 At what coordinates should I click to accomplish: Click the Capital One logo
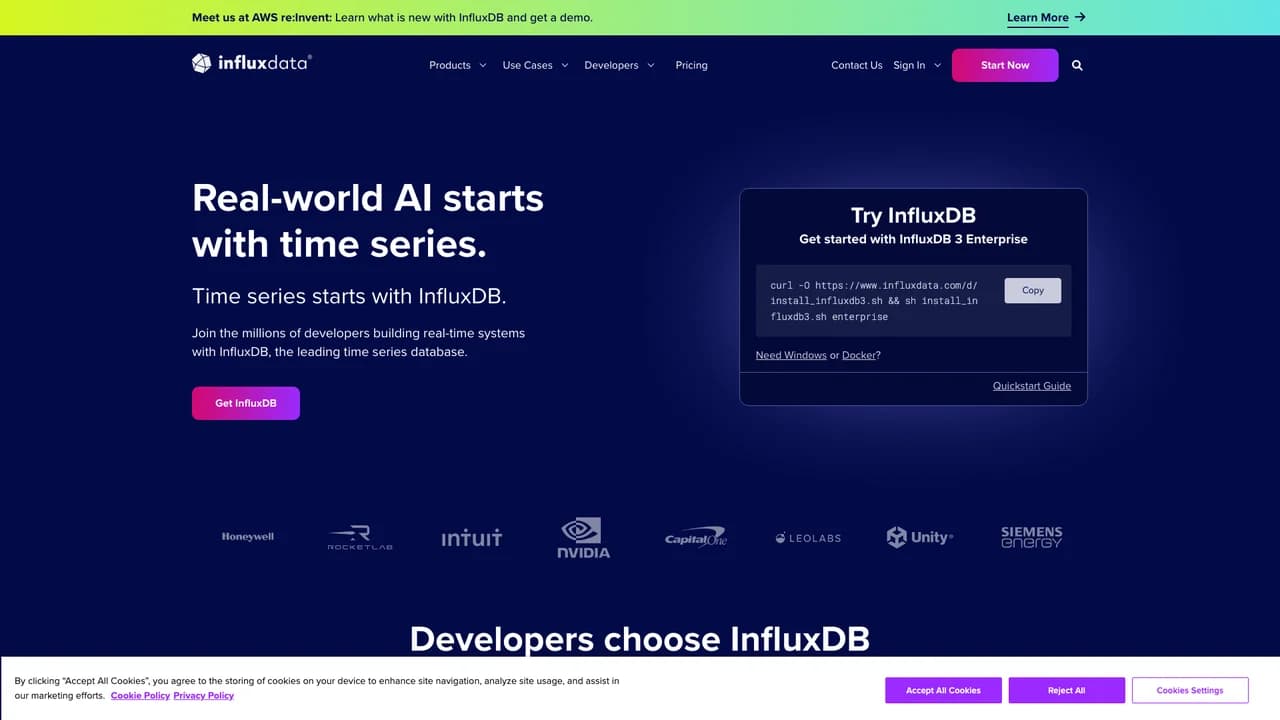click(696, 537)
